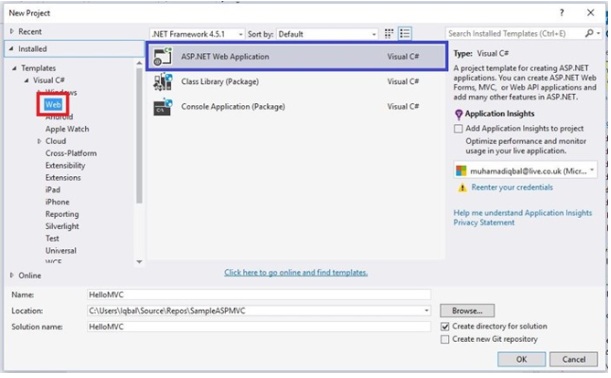
Task: Click into the project Name field
Action: [259, 295]
